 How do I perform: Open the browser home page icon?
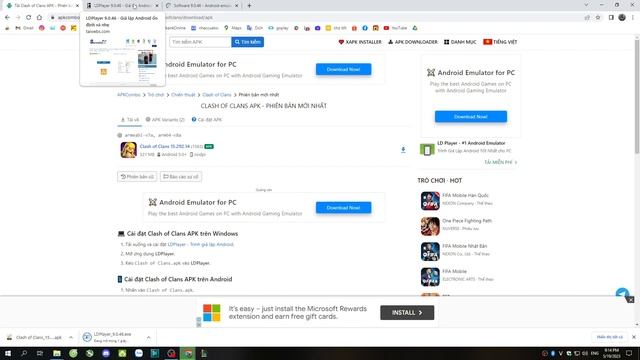pos(39,18)
